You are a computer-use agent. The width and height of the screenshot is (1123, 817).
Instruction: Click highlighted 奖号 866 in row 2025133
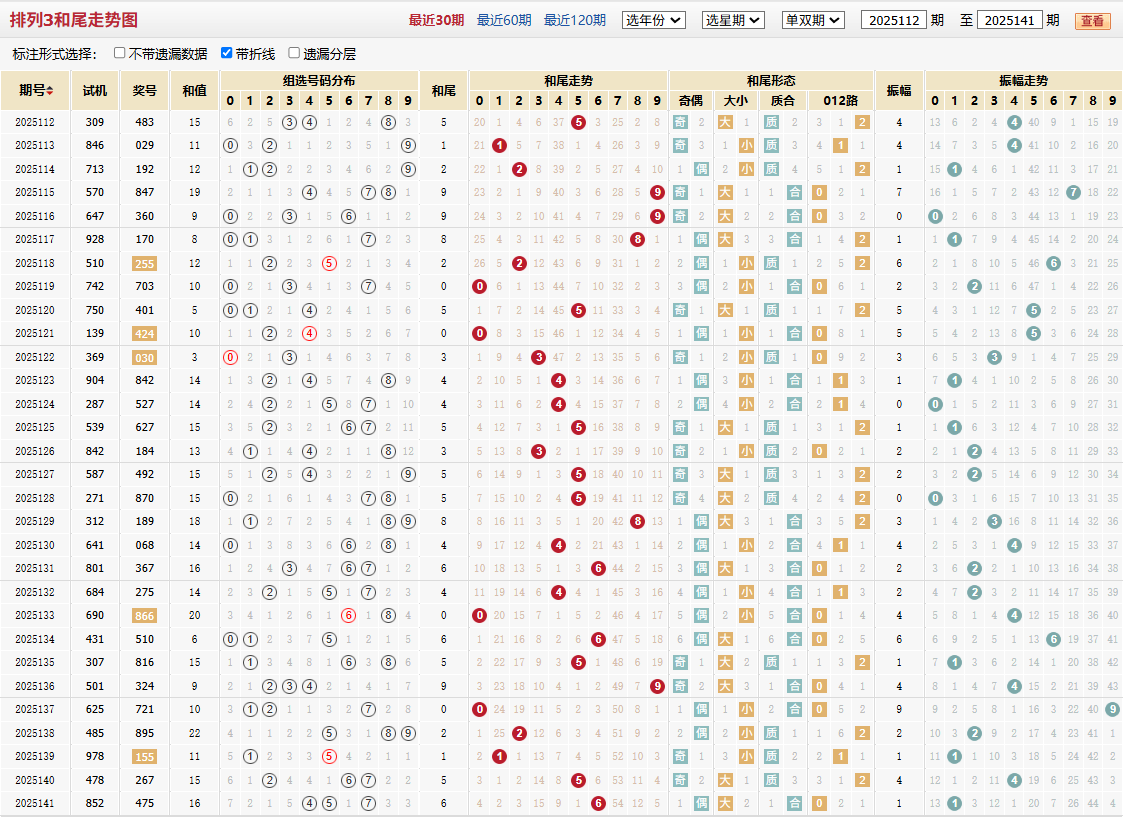(x=145, y=616)
